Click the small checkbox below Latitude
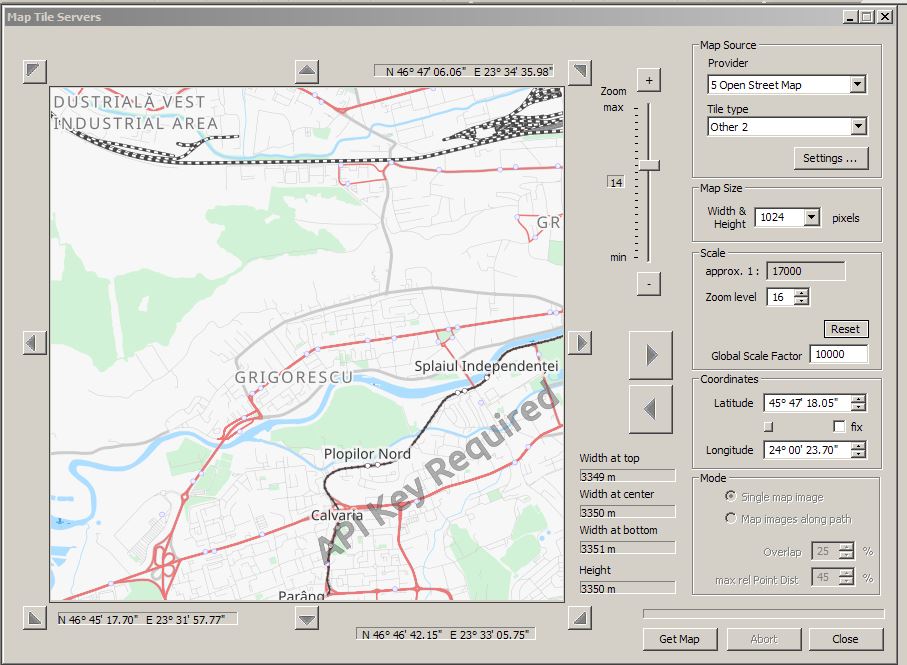 point(768,427)
